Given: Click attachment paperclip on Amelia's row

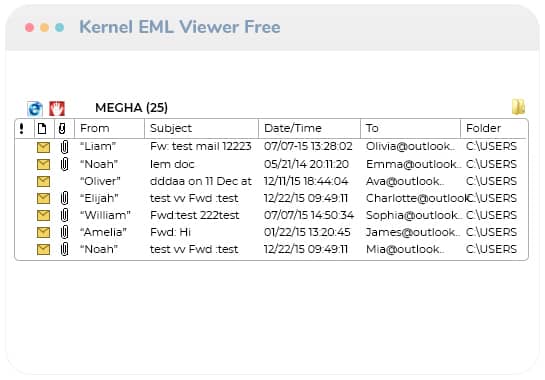Looking at the screenshot, I should tap(64, 232).
